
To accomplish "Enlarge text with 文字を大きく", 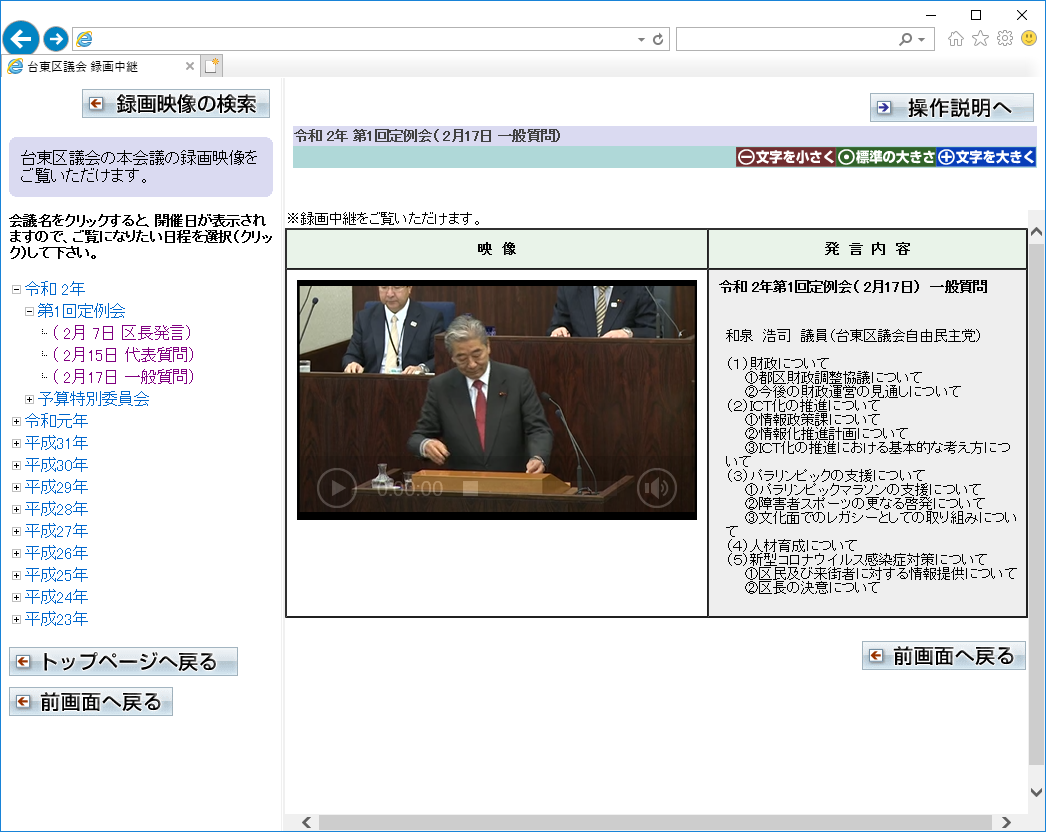I will click(x=986, y=157).
